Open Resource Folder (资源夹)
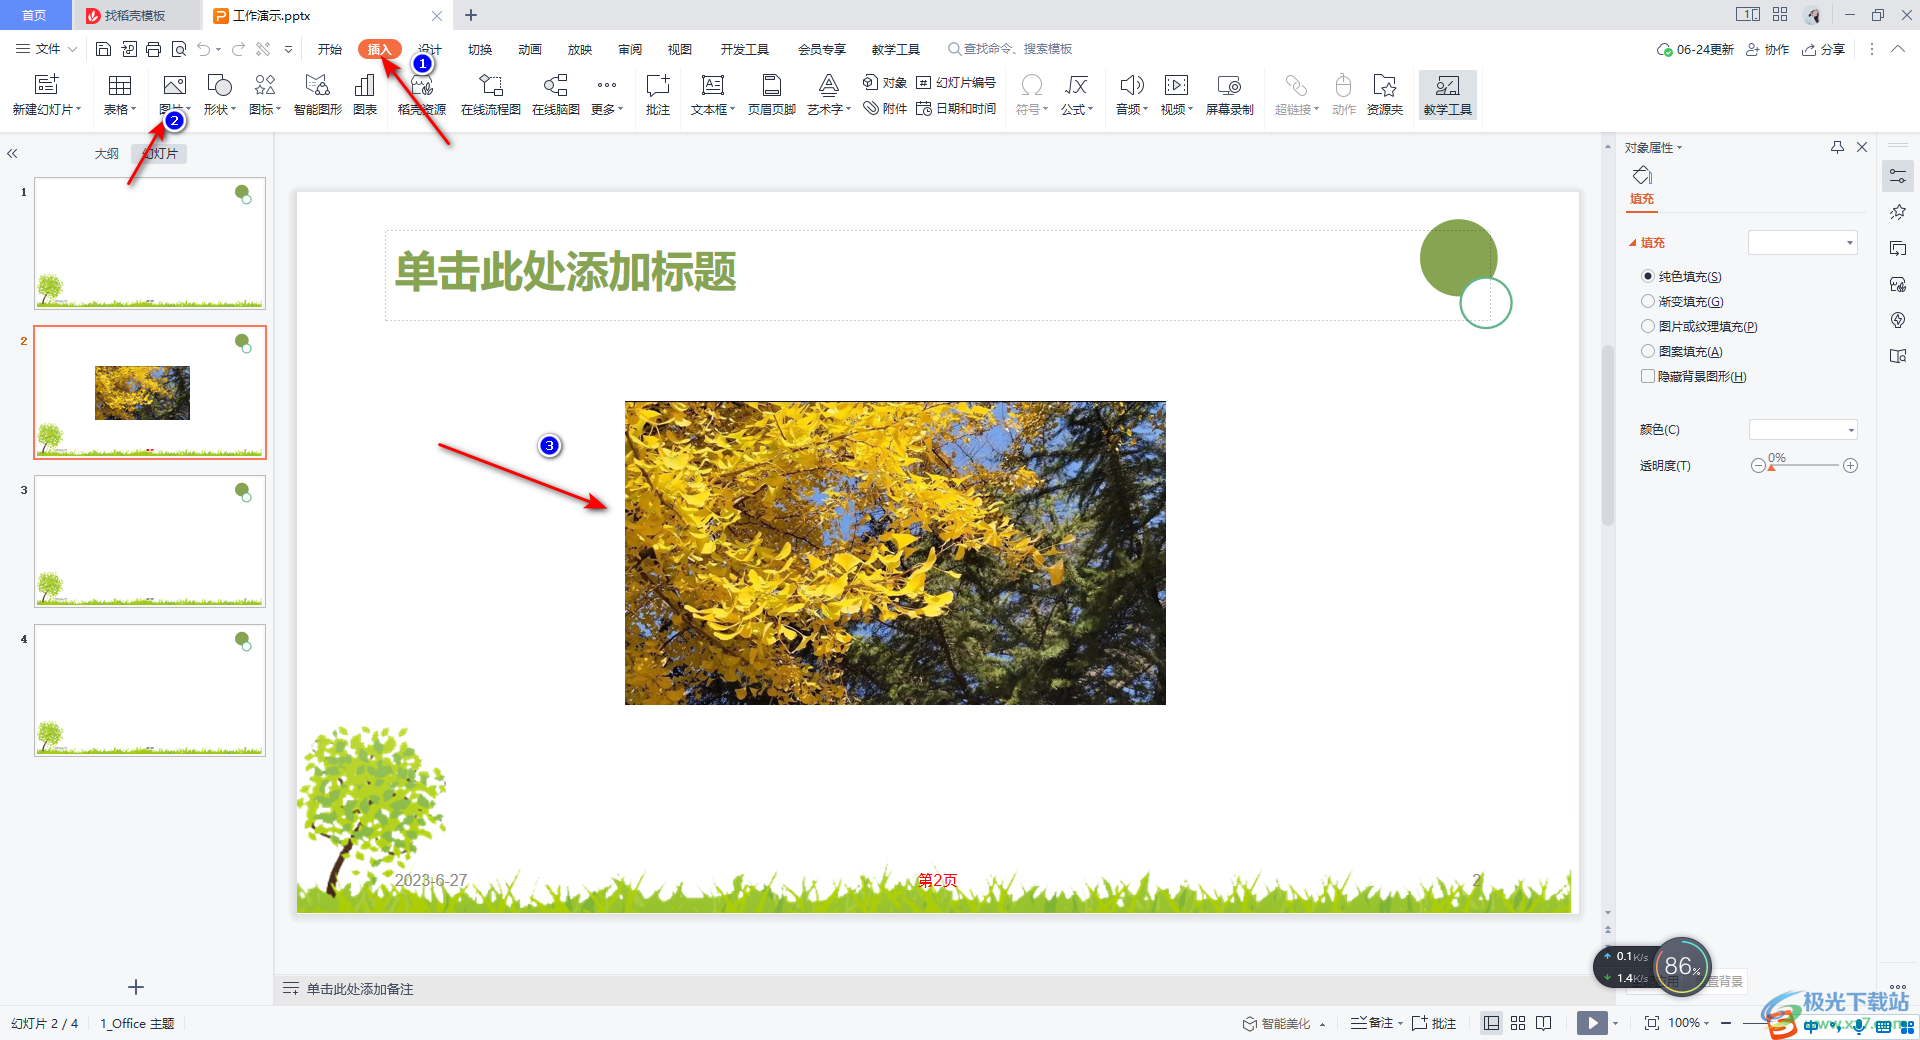1920x1040 pixels. (1385, 95)
